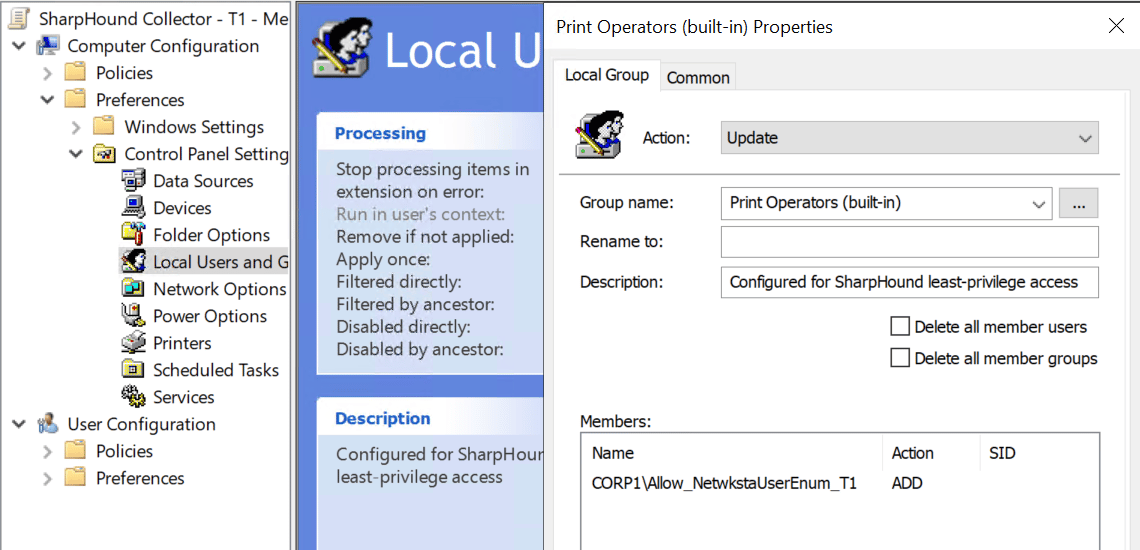Expand the Windows Settings node
The width and height of the screenshot is (1140, 550).
click(76, 127)
